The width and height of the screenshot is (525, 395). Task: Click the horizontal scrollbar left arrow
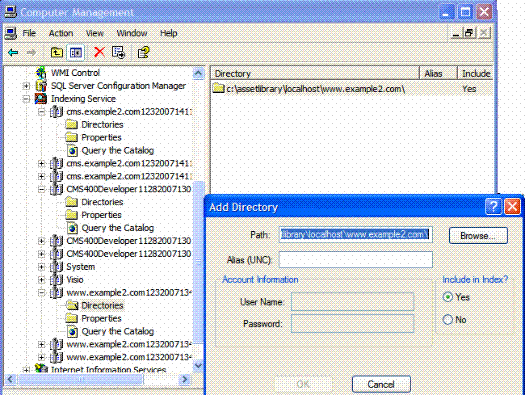coord(10,379)
